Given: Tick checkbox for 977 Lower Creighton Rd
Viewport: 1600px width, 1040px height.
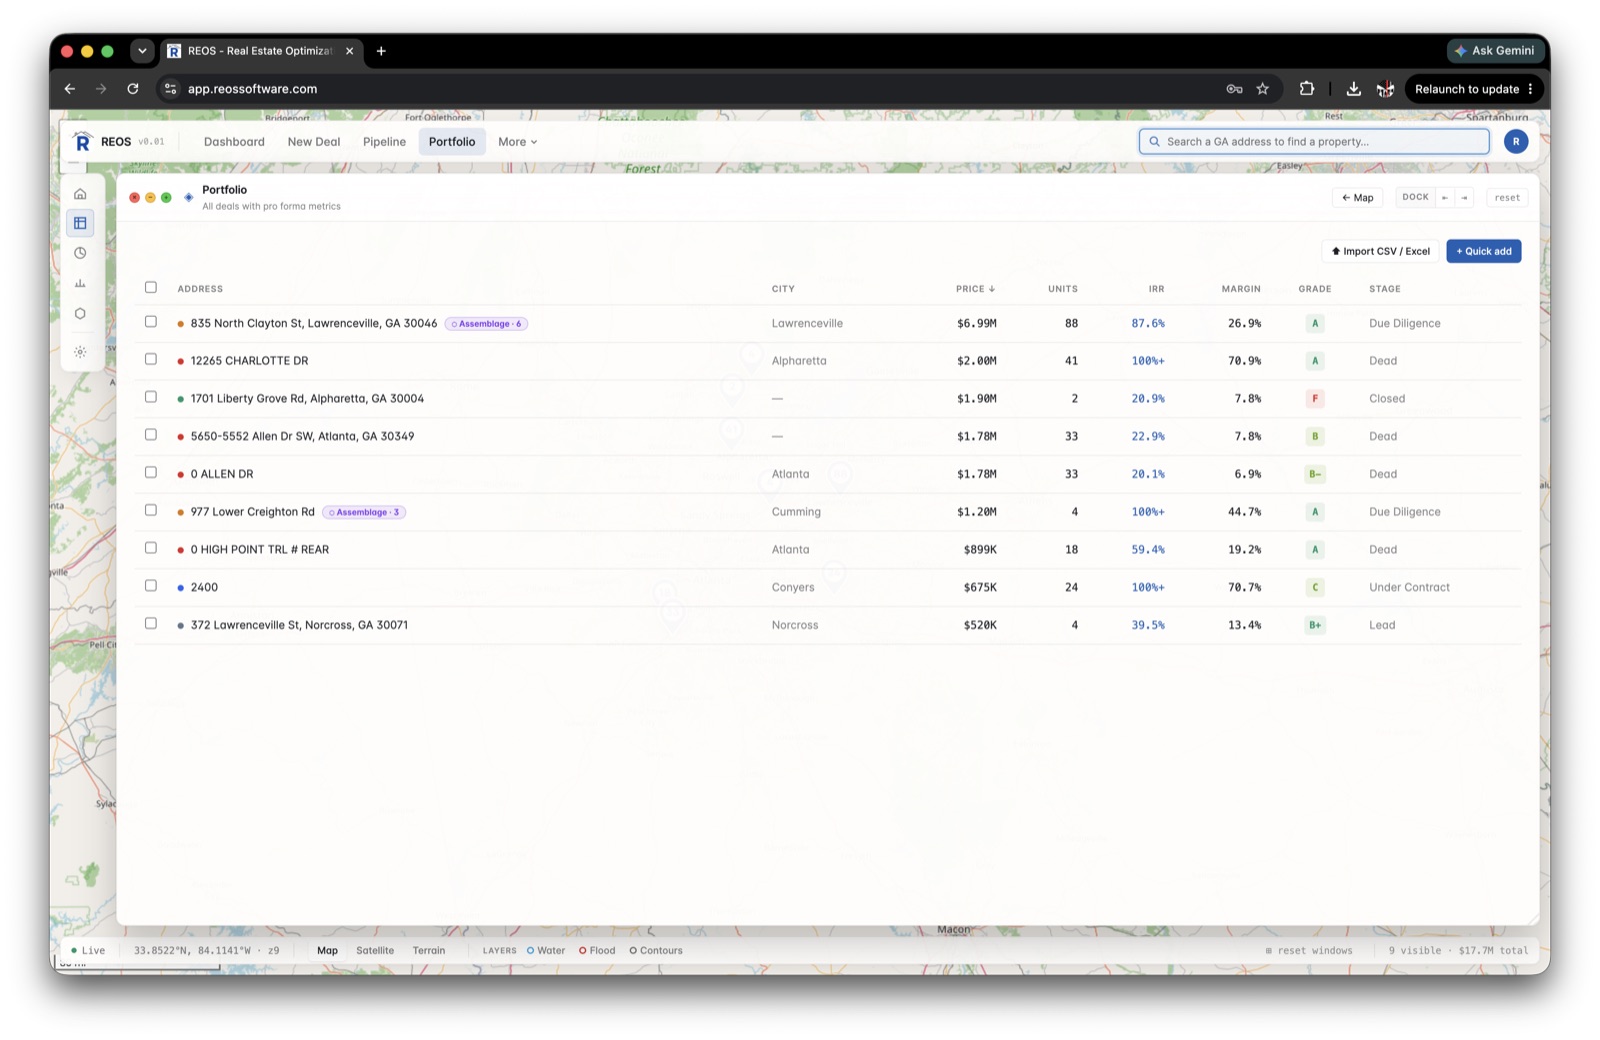Looking at the screenshot, I should [x=151, y=510].
